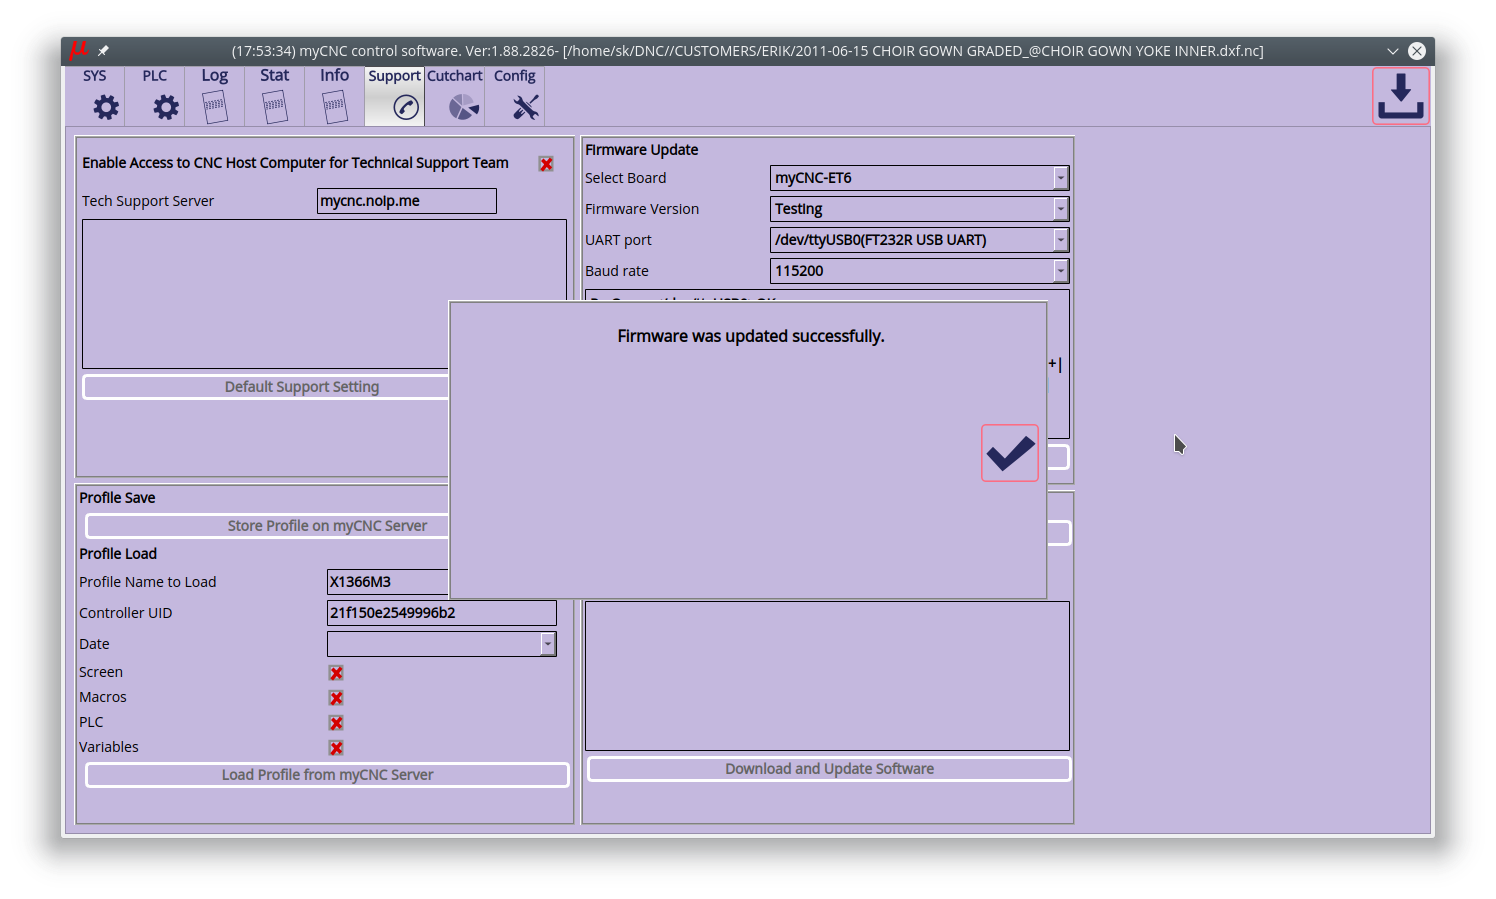
Task: Expand the Select Board dropdown
Action: [1060, 178]
